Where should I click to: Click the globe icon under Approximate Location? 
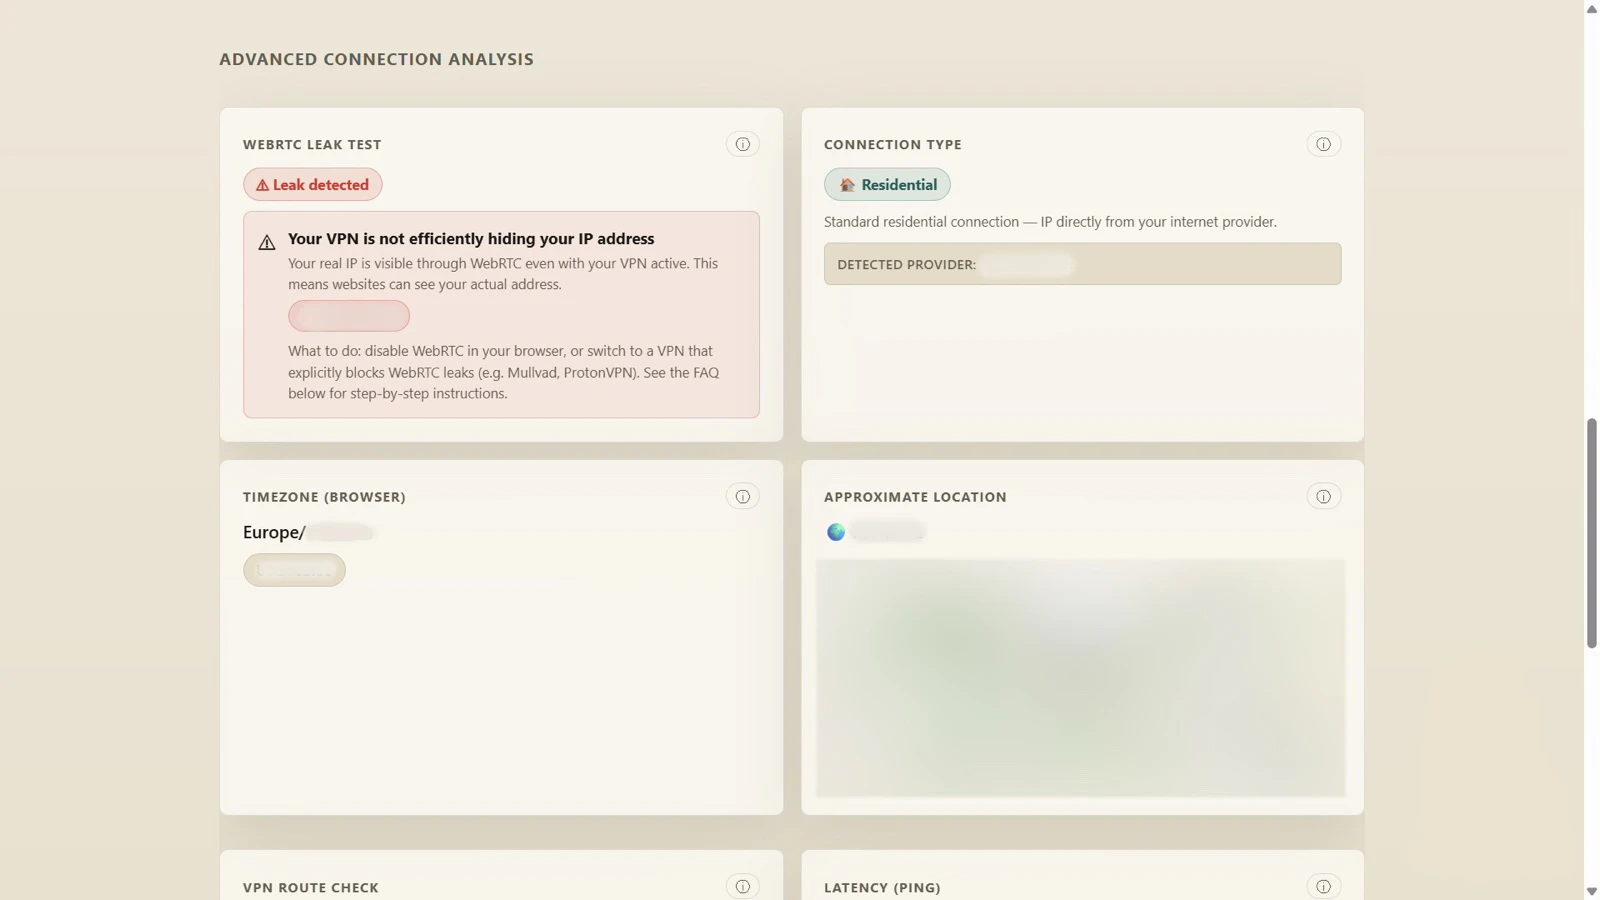pyautogui.click(x=836, y=532)
